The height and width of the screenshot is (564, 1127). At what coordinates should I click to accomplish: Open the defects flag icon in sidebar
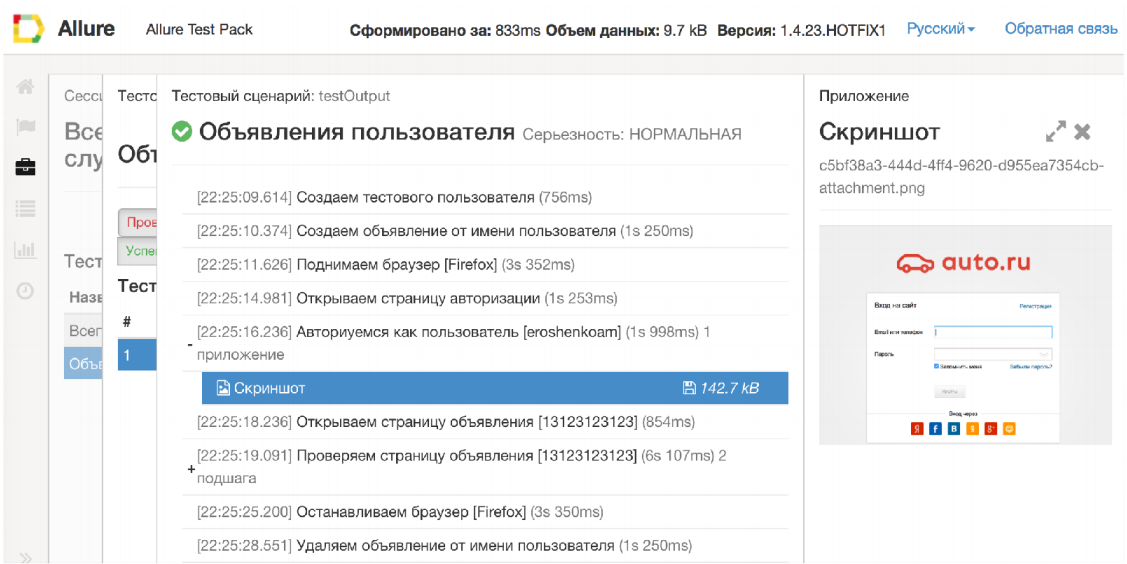point(26,127)
